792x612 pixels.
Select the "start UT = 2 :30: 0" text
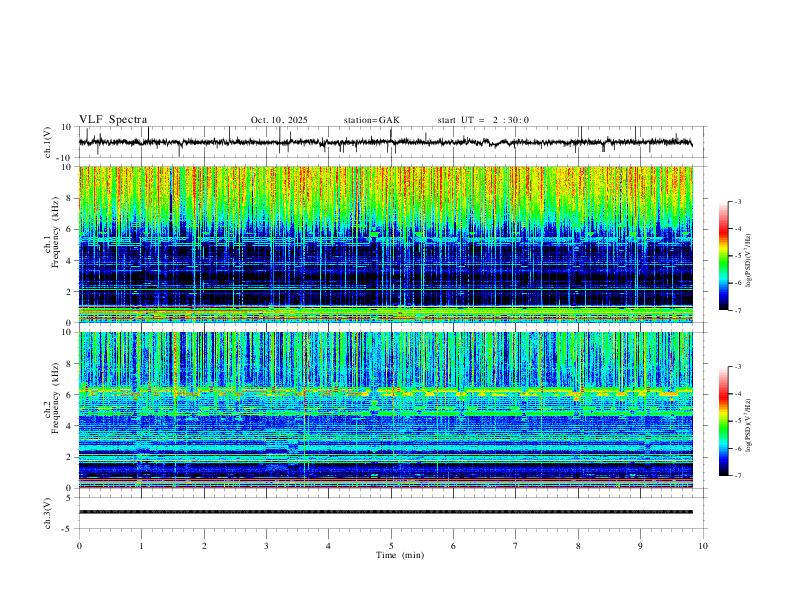[x=483, y=120]
